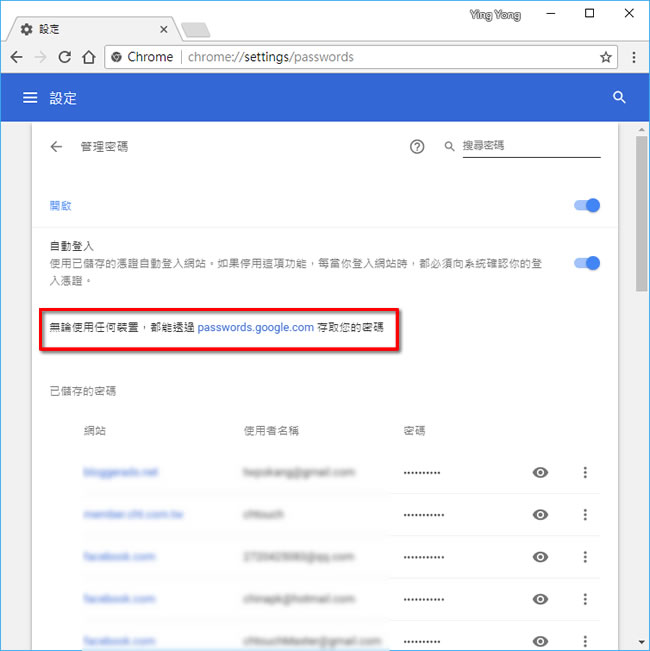
Task: Minimize the Chrome window
Action: coord(550,14)
